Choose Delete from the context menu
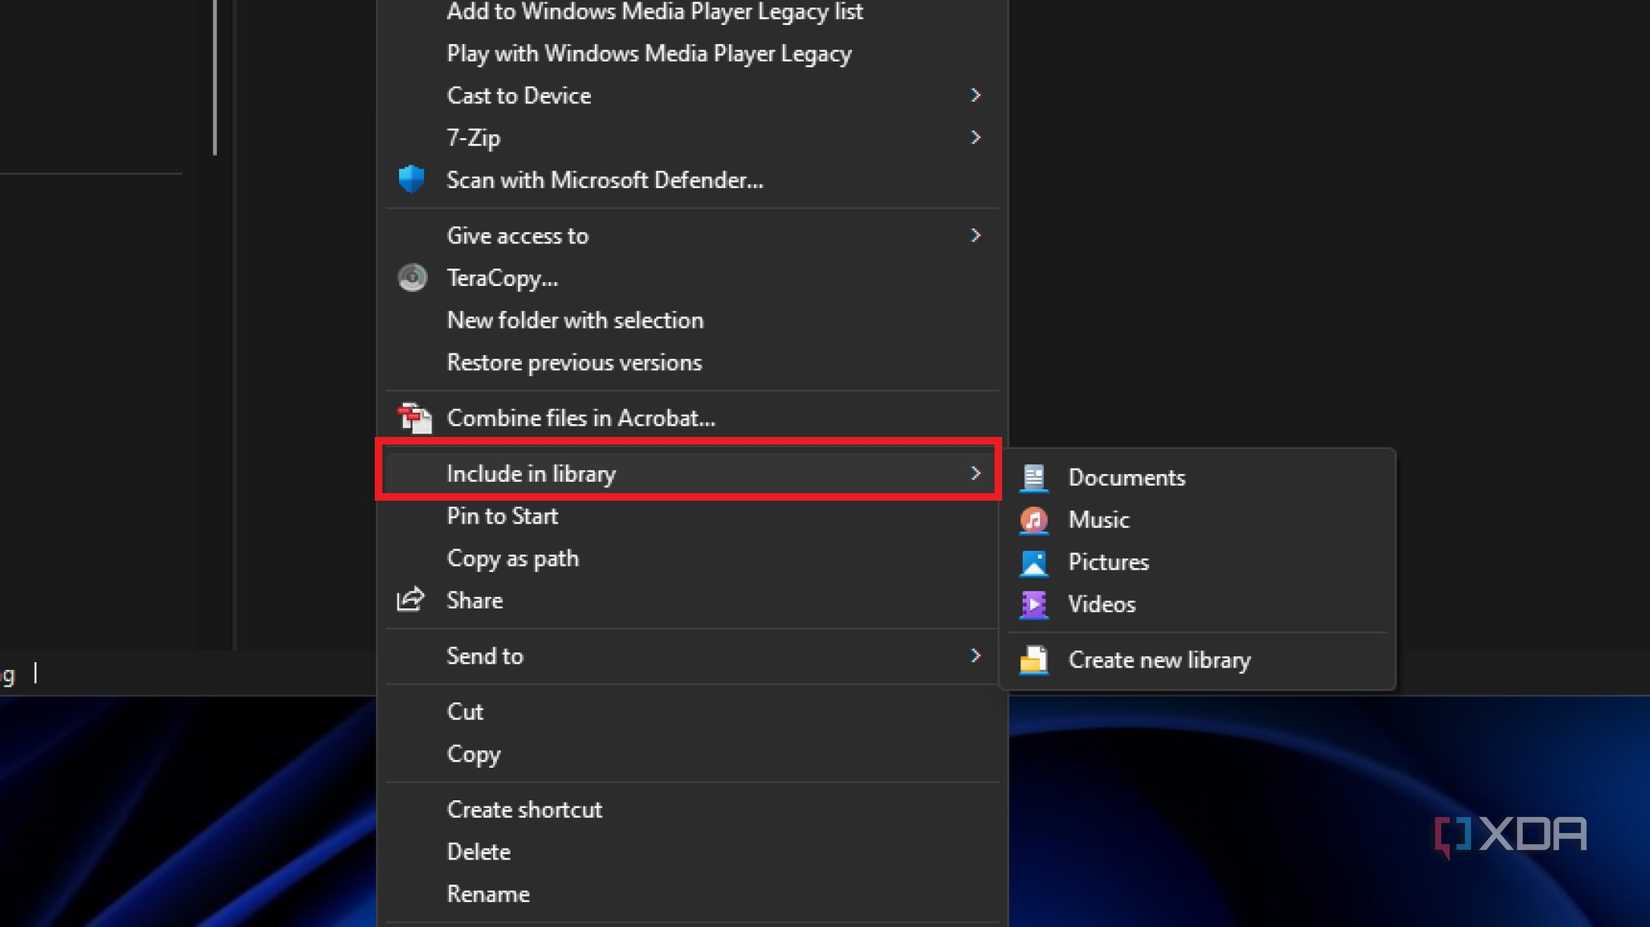Viewport: 1650px width, 927px height. (x=693, y=851)
